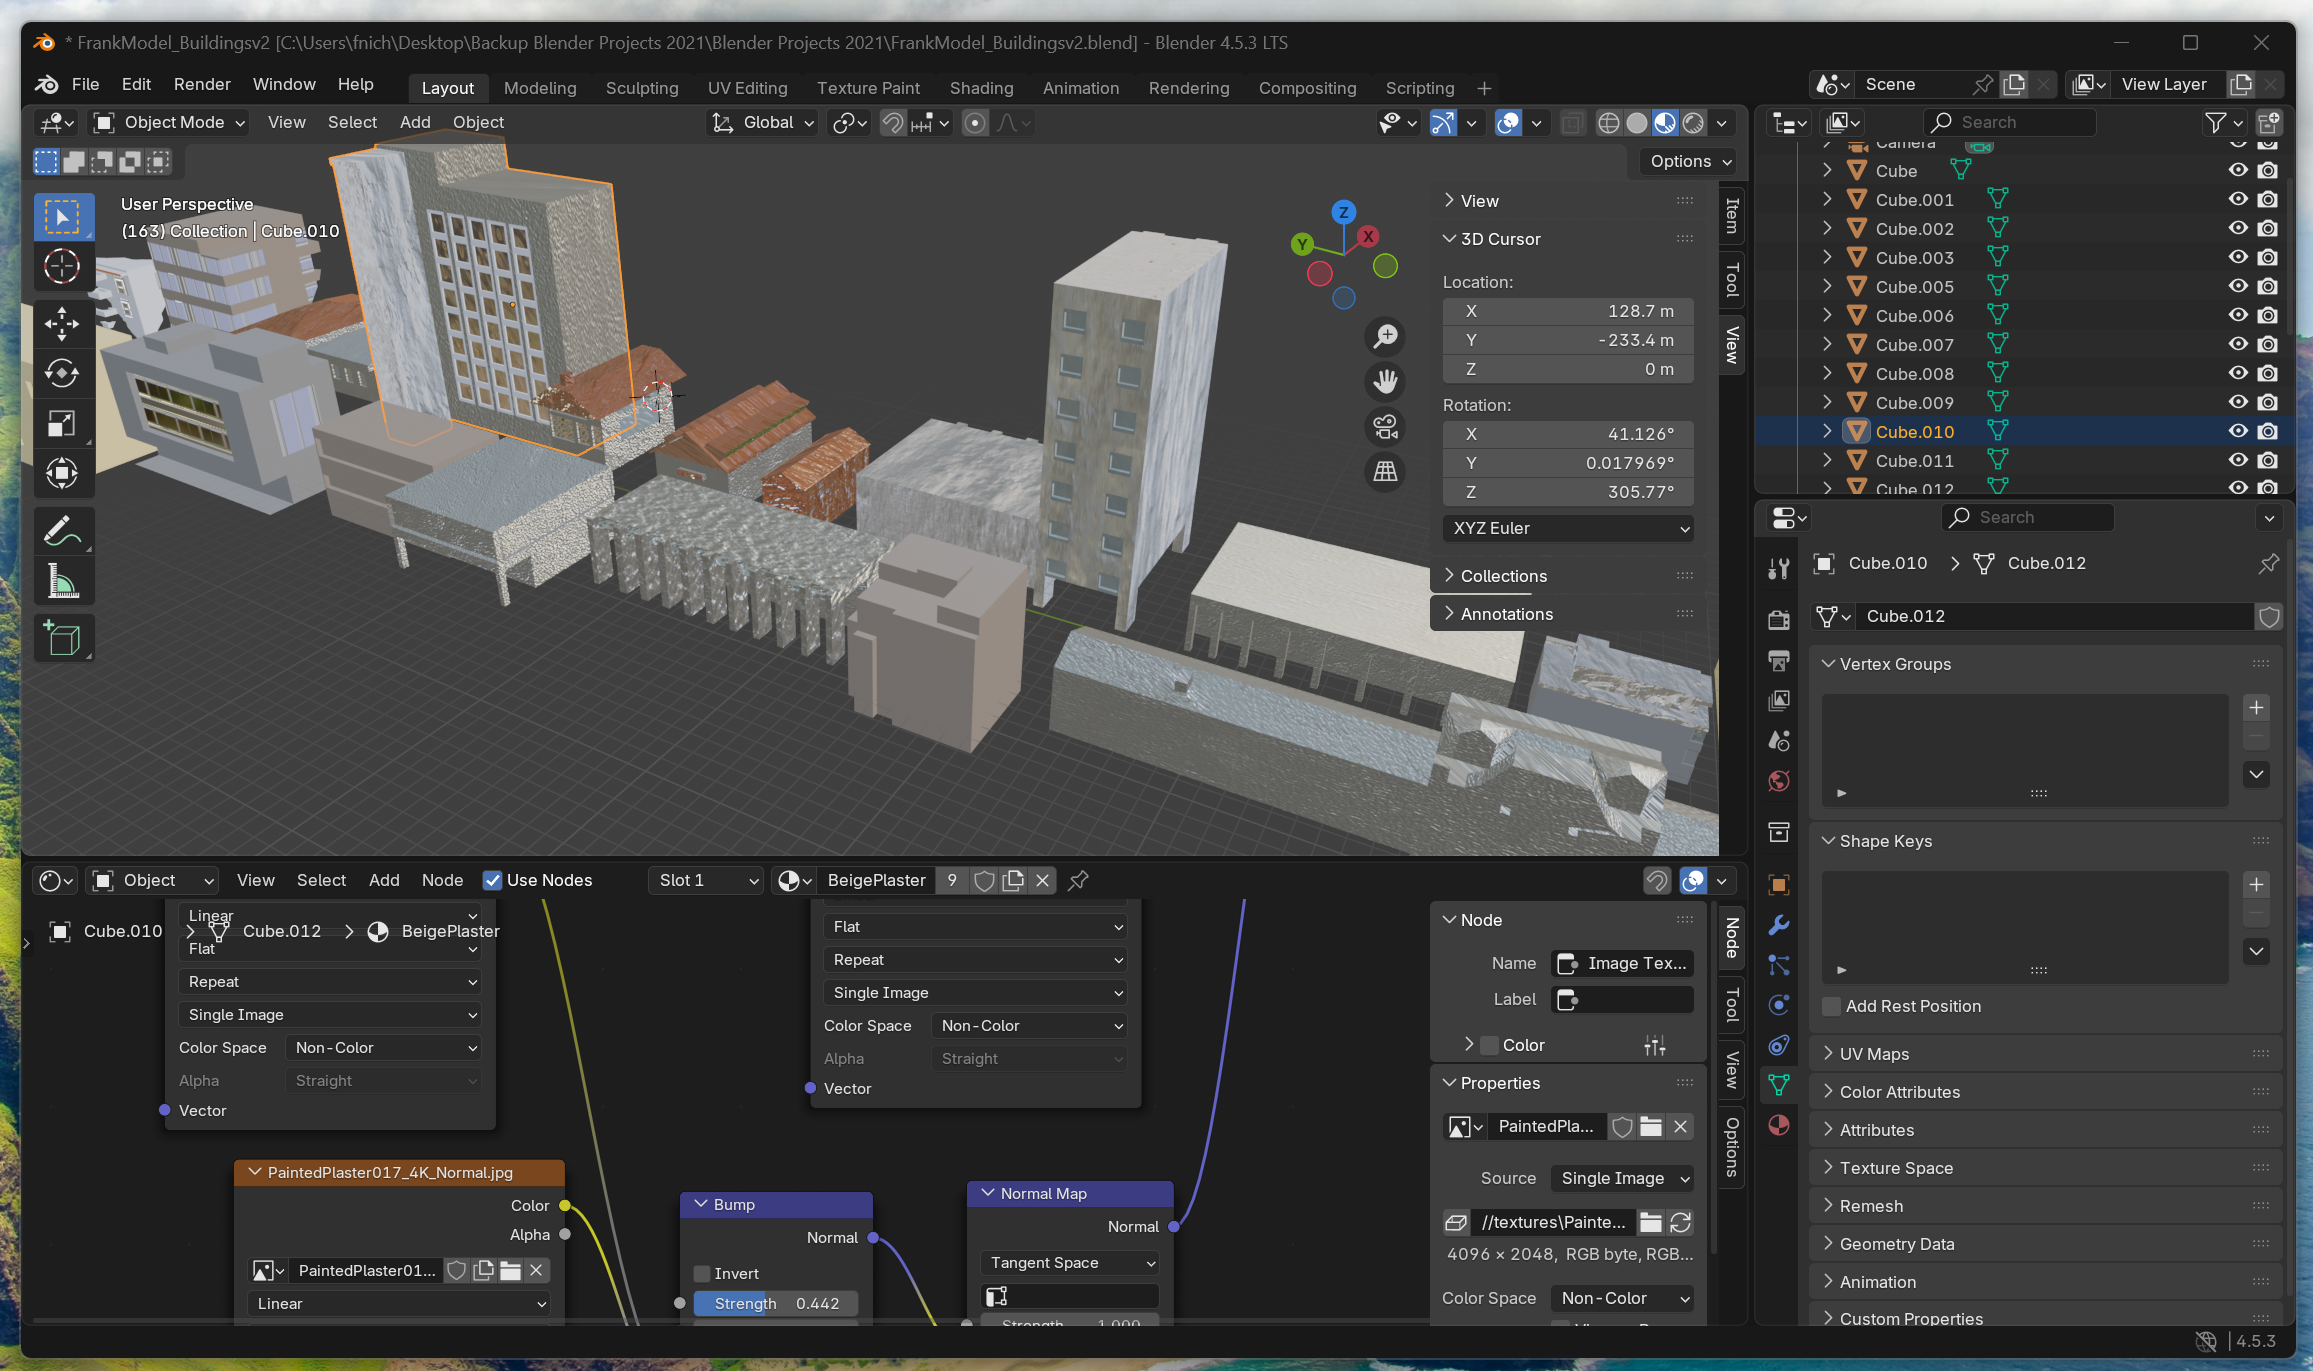Click the Bump Strength slider
This screenshot has width=2313, height=1371.
point(776,1303)
